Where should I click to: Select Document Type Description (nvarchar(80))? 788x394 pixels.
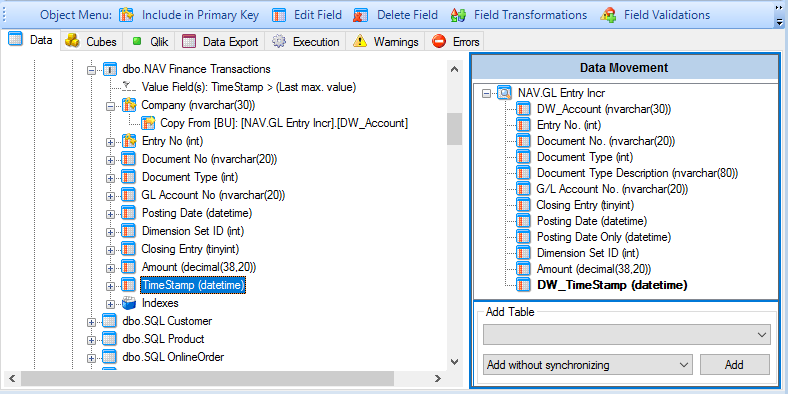[x=637, y=173]
